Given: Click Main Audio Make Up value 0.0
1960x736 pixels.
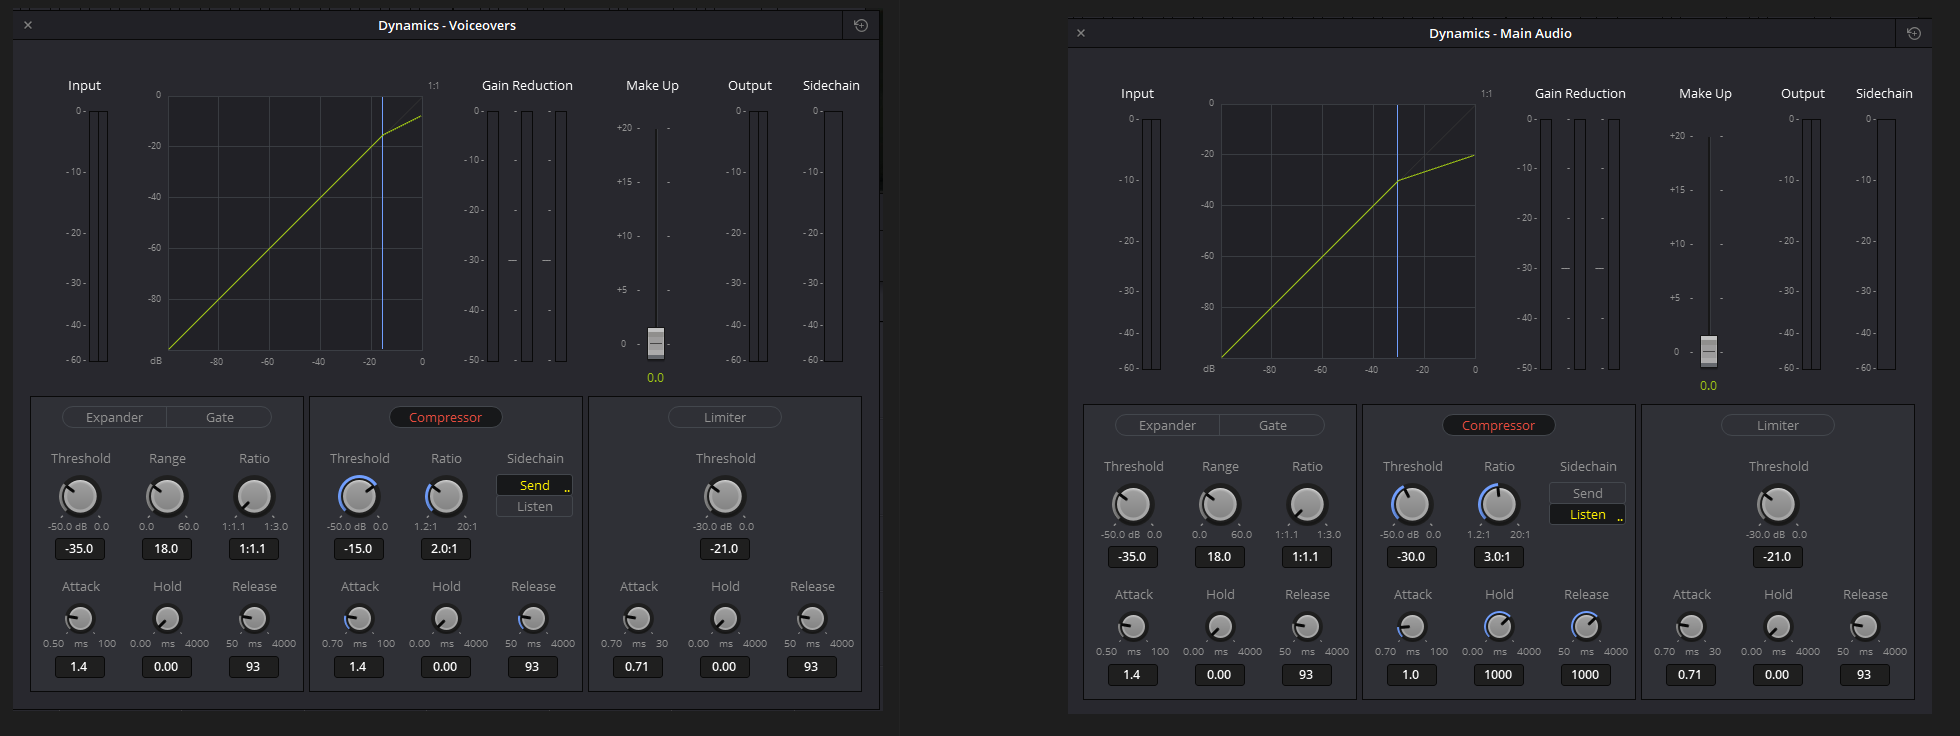Looking at the screenshot, I should (x=1708, y=386).
